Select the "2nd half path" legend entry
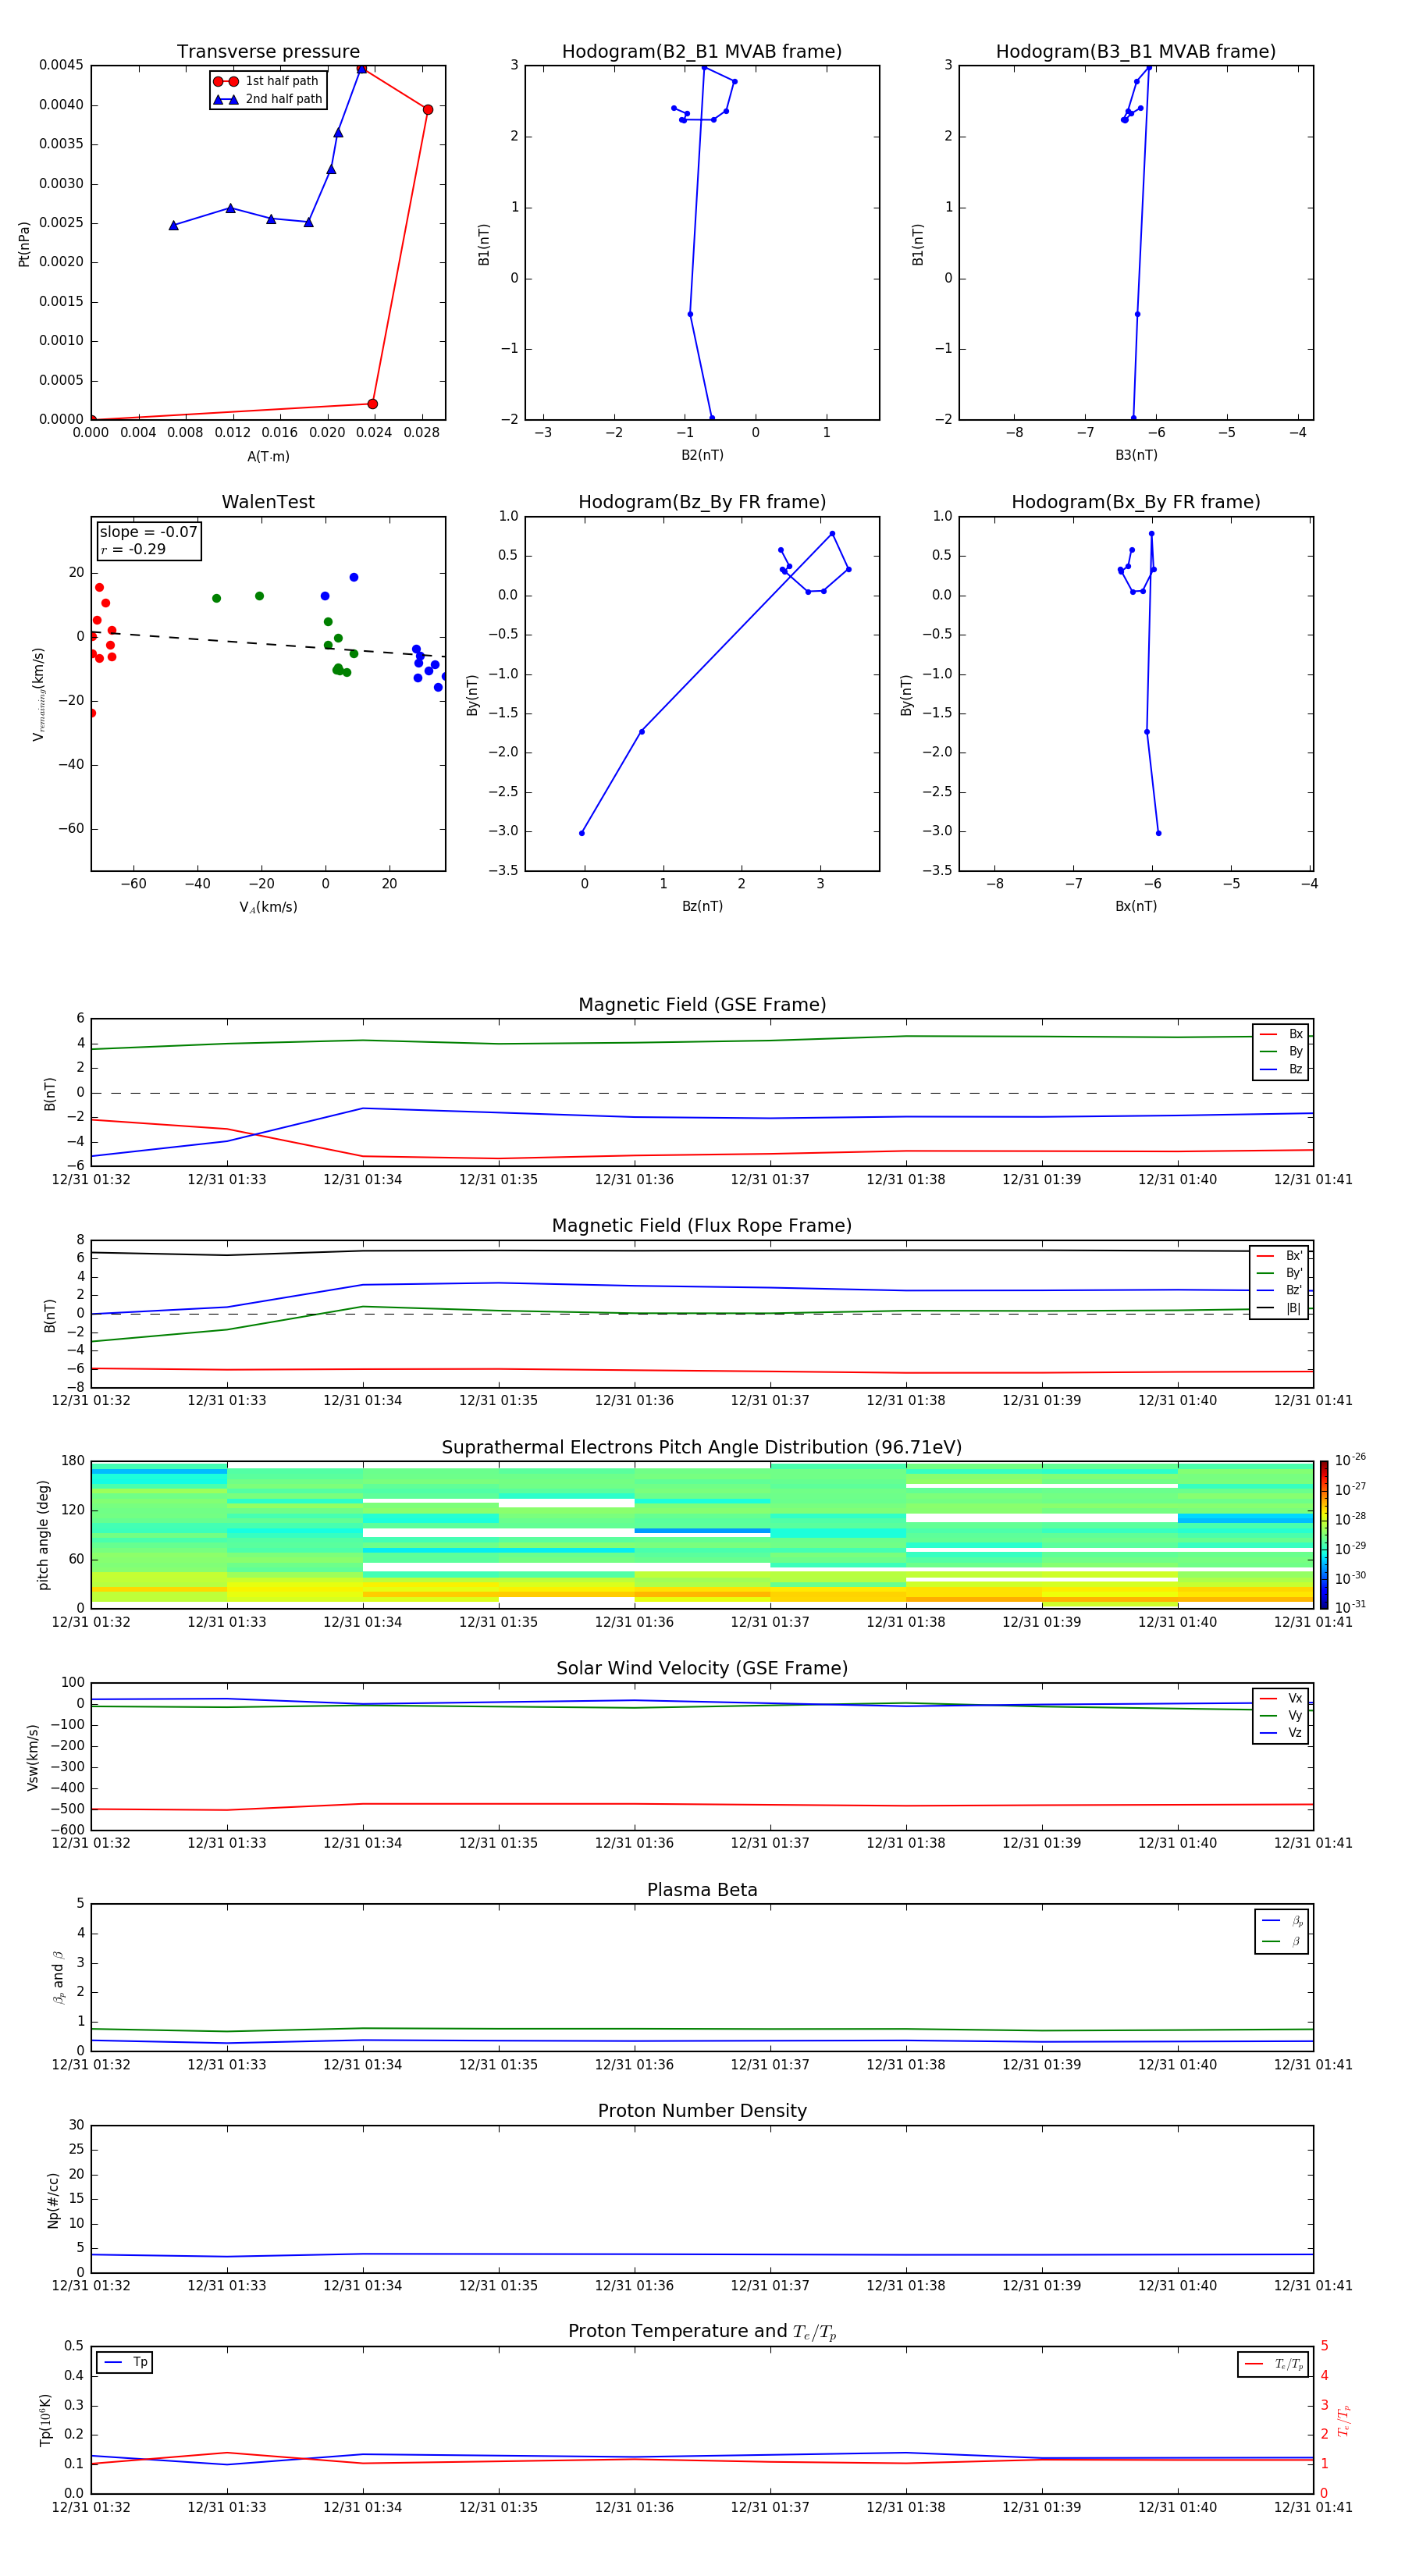1405x2576 pixels. click(267, 99)
